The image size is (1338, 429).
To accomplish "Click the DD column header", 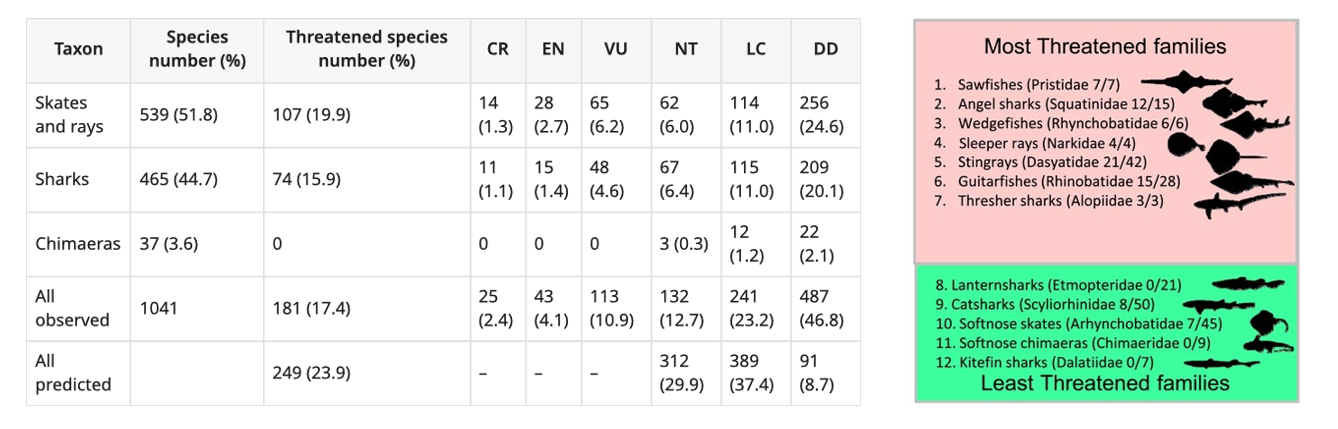I will pyautogui.click(x=826, y=48).
